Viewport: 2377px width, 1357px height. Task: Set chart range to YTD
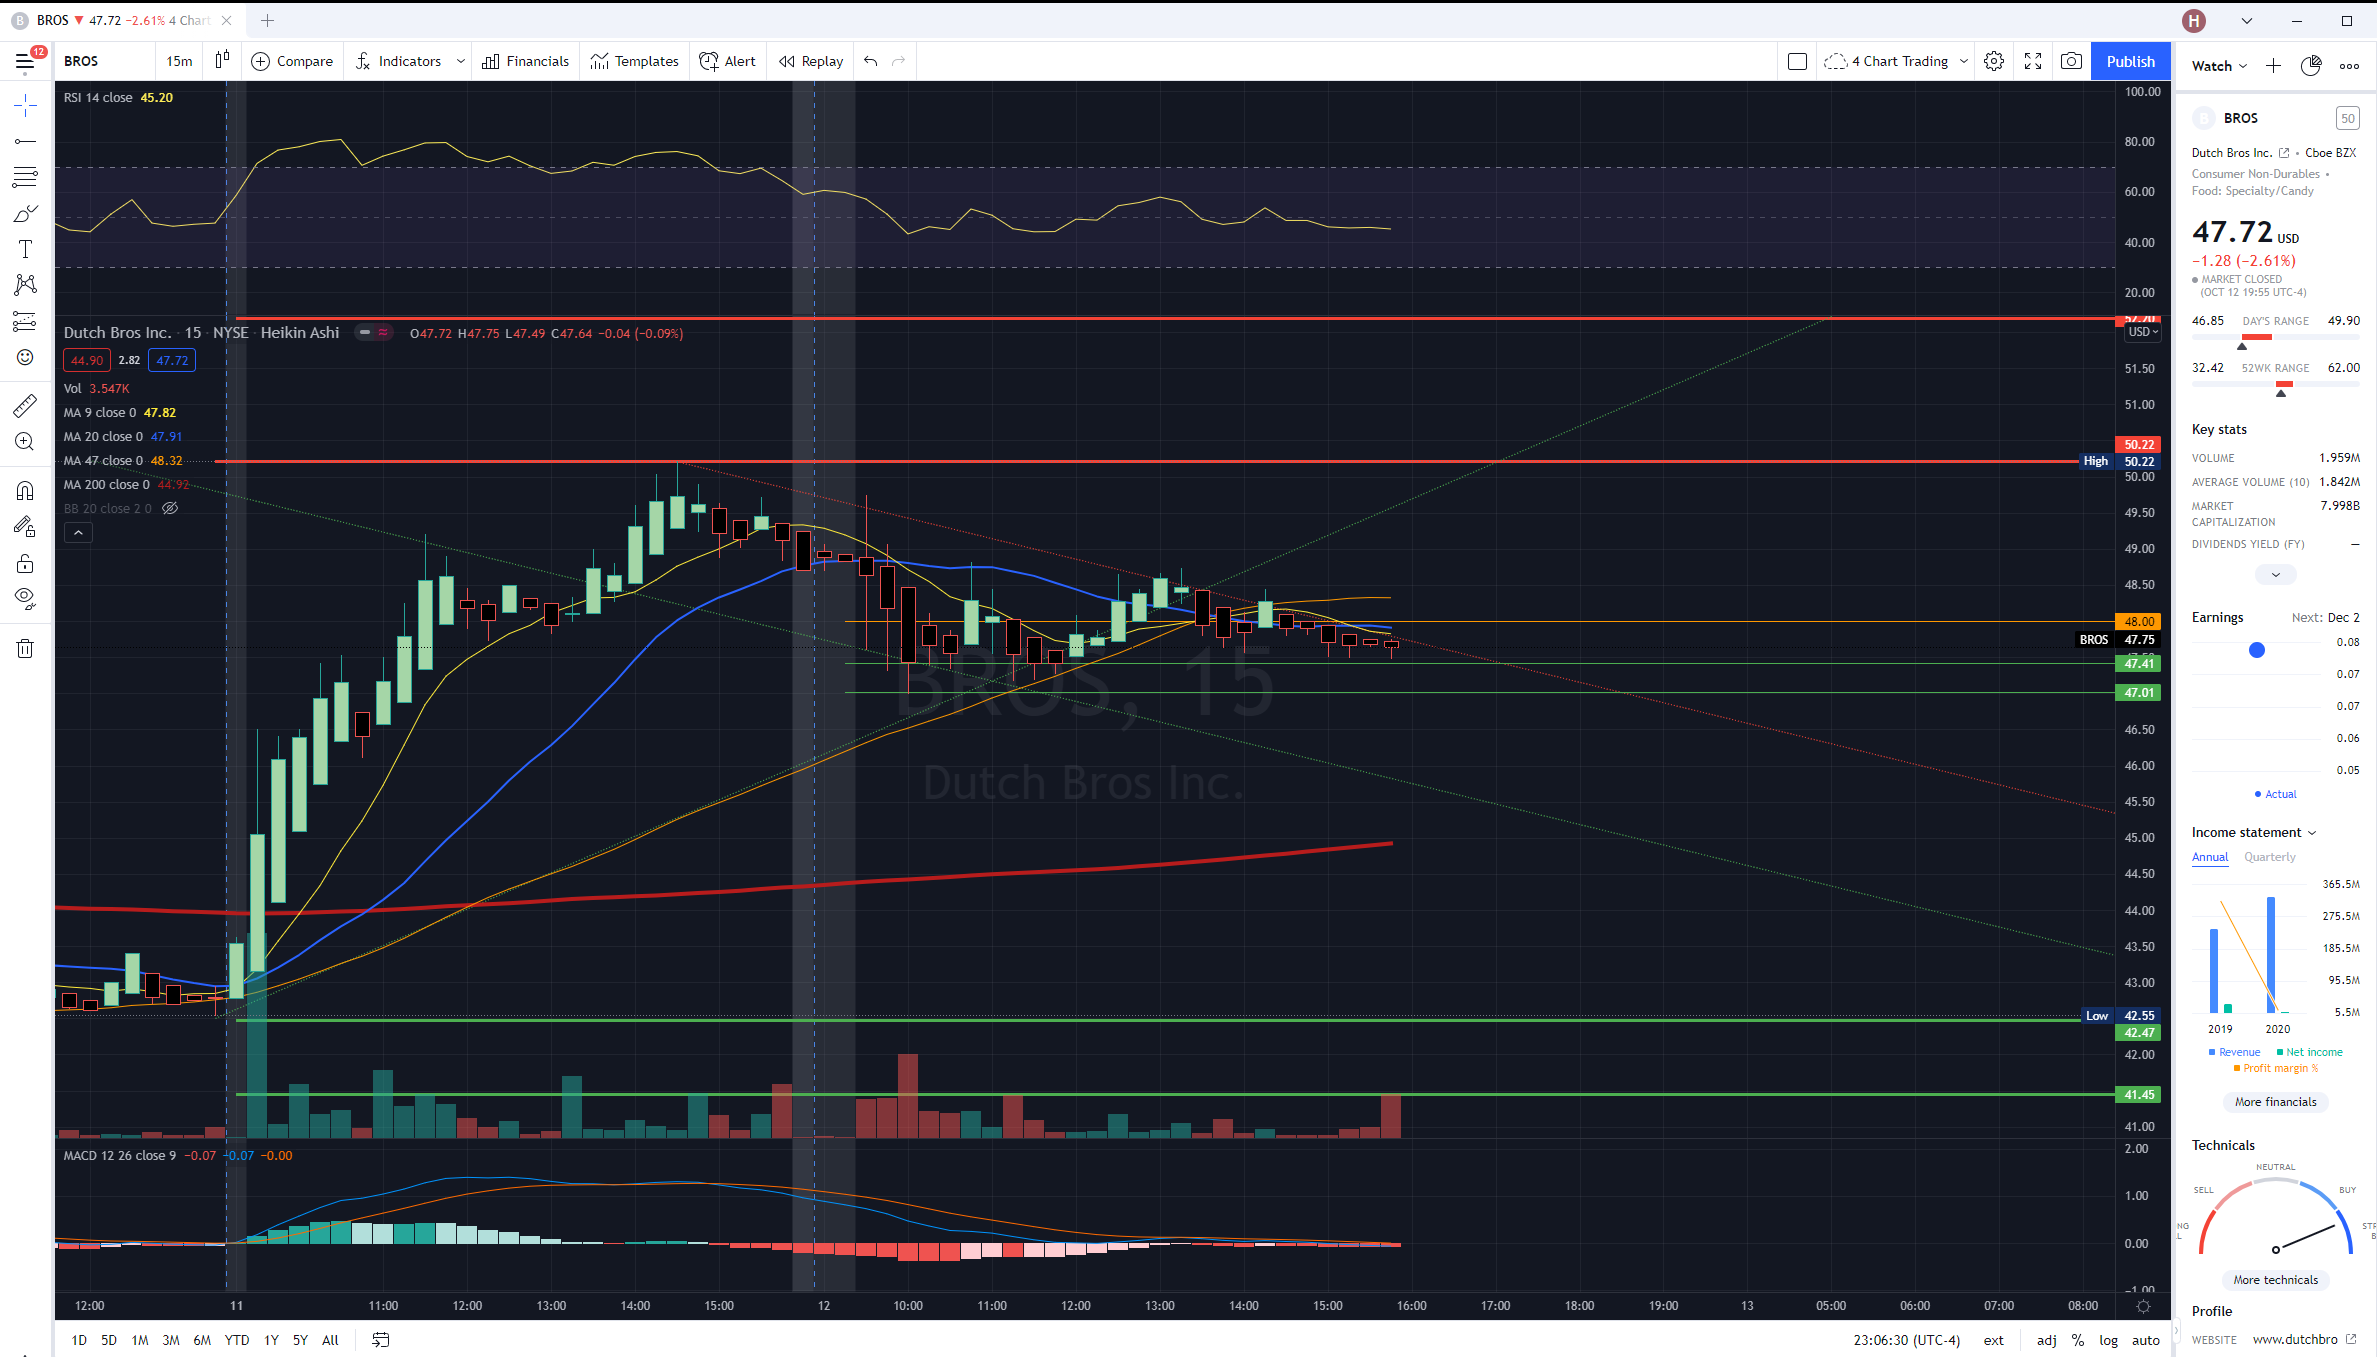click(x=237, y=1340)
